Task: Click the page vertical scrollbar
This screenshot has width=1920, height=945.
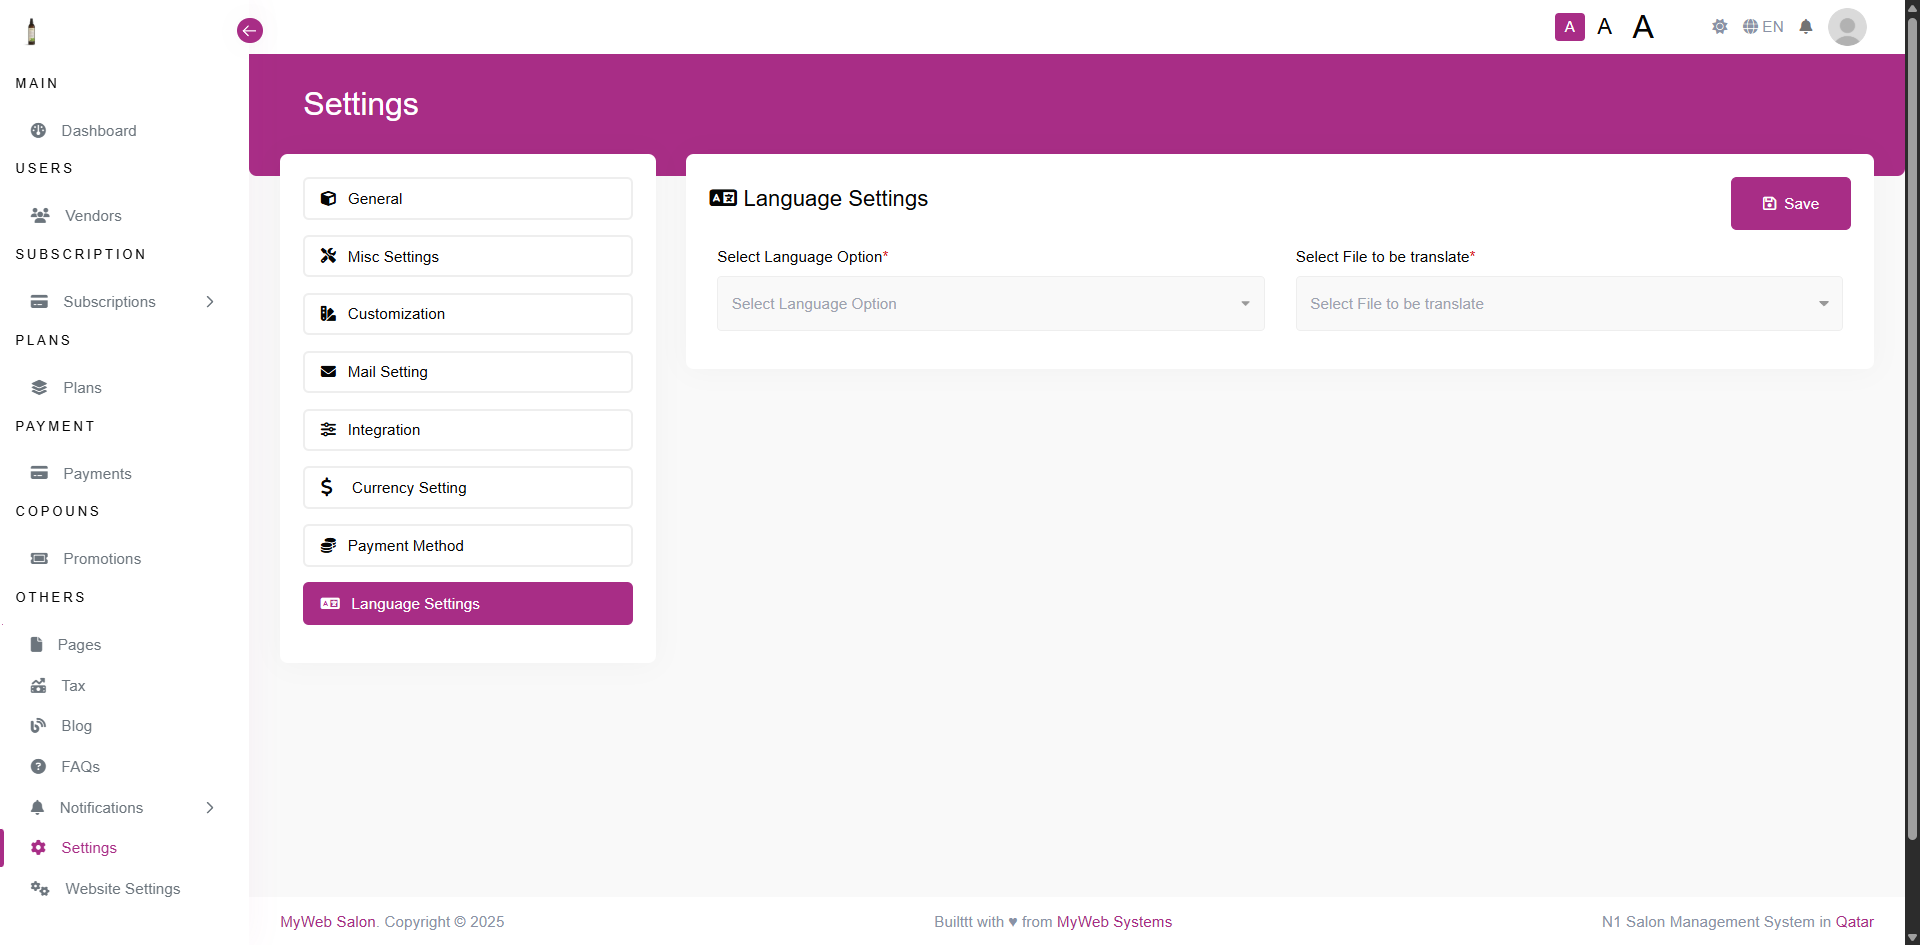Action: 1912,400
